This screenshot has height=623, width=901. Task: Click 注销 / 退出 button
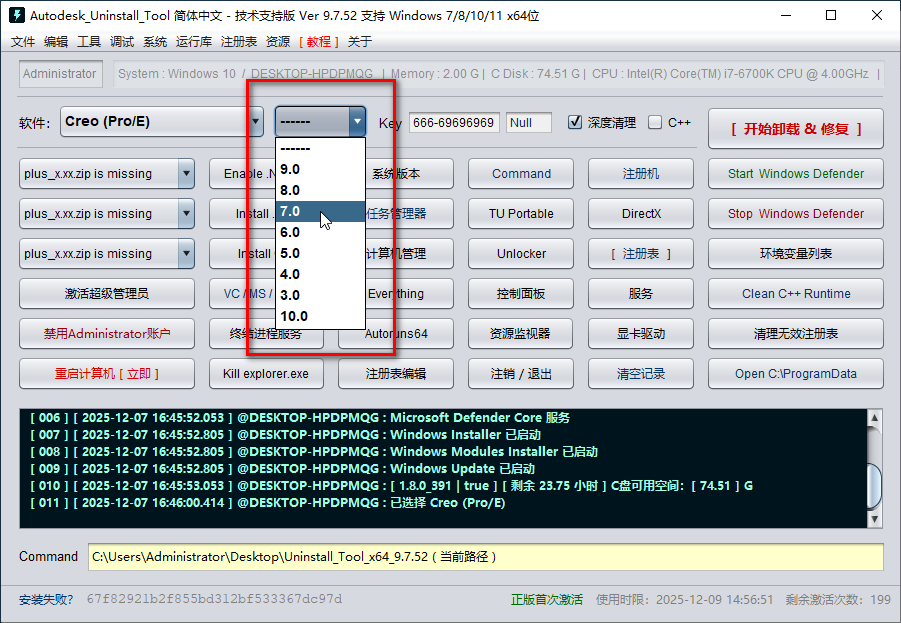point(521,374)
